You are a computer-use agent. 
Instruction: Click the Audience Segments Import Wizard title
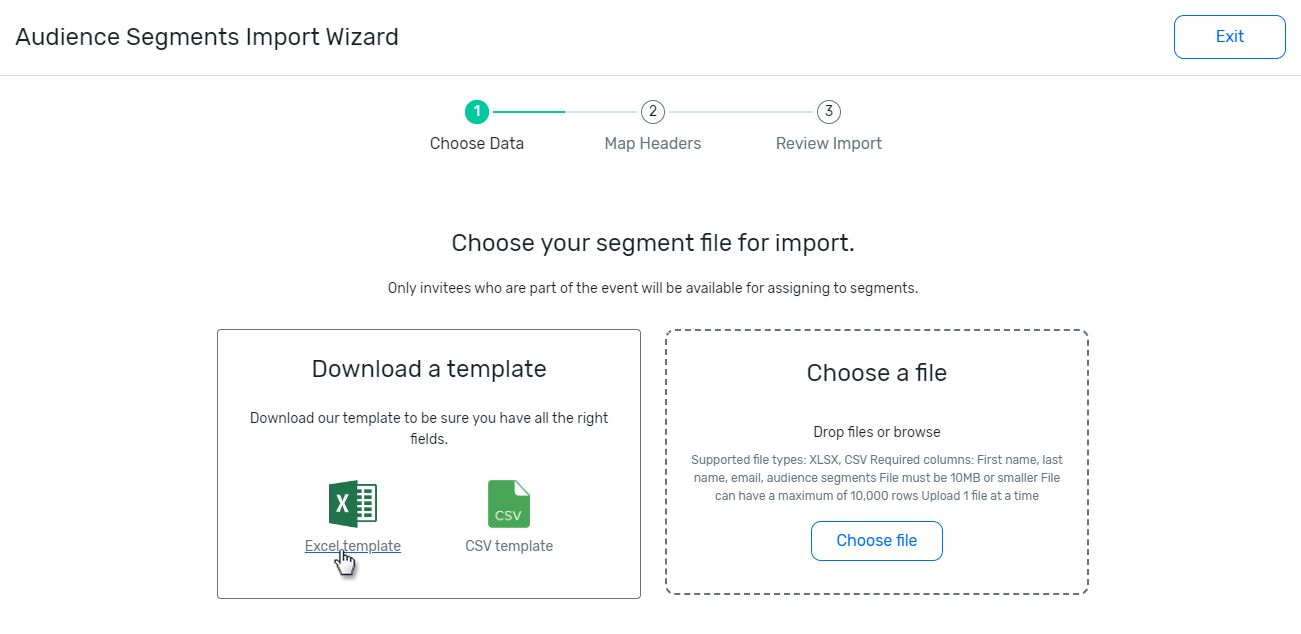[x=207, y=37]
